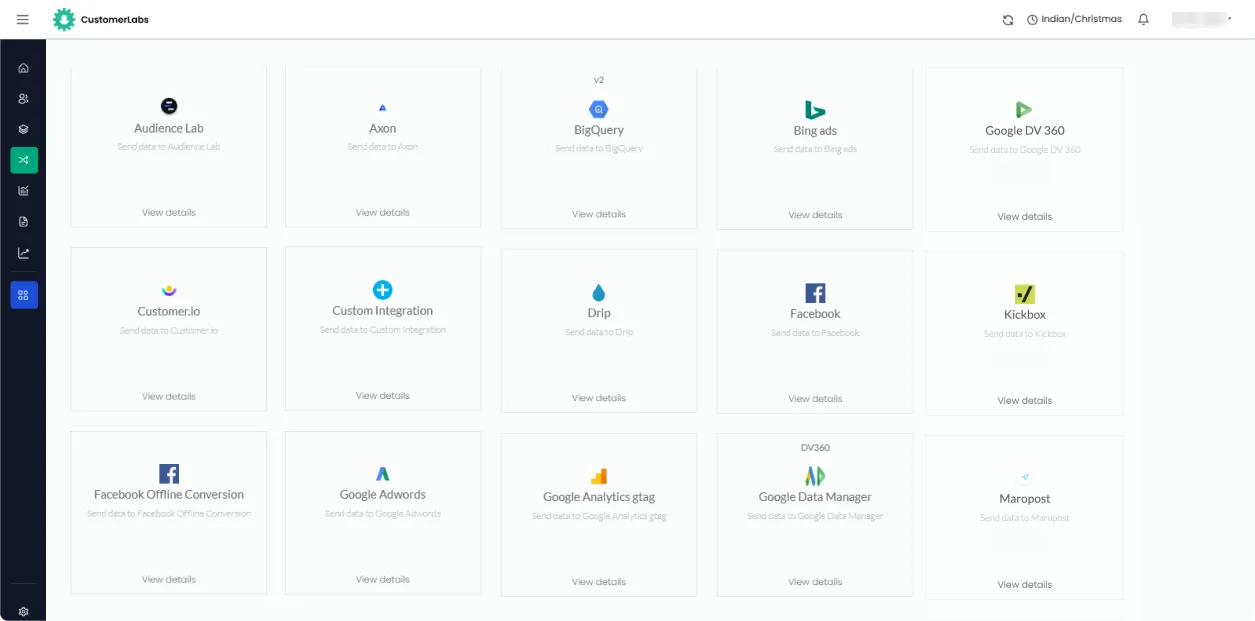Open the layers icon in sidebar
The width and height of the screenshot is (1255, 621).
click(x=24, y=129)
